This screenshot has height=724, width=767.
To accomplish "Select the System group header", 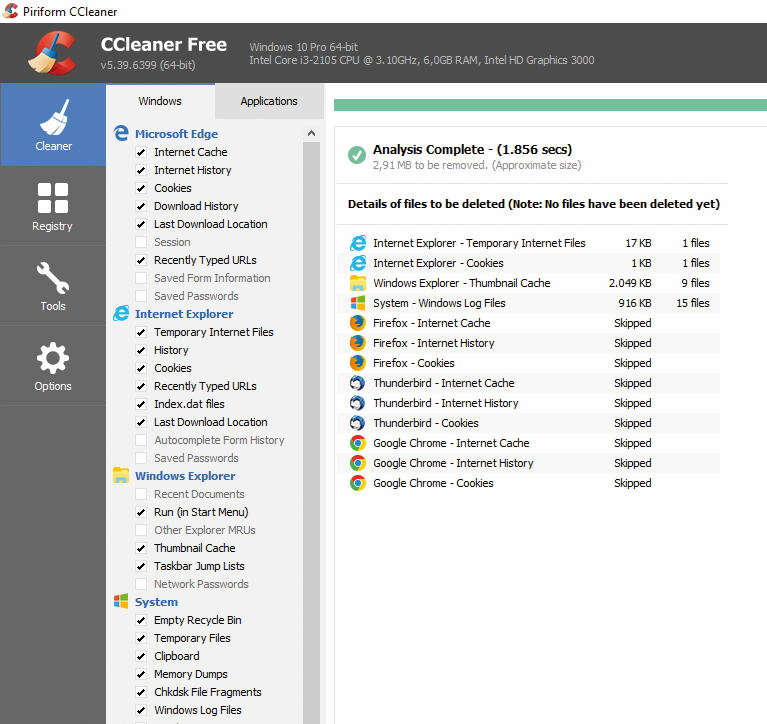I will [157, 602].
